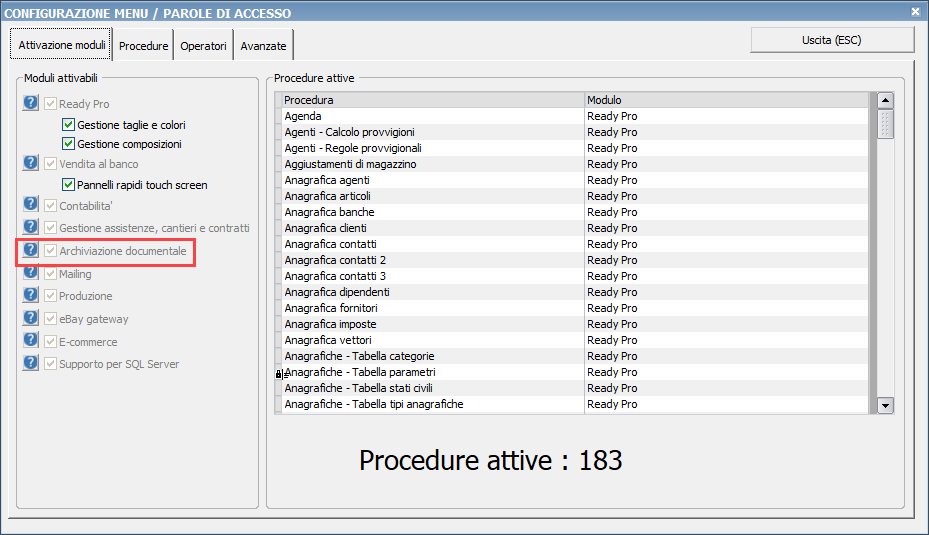Toggle eBay gateway checkbox
The height and width of the screenshot is (535, 929).
click(50, 319)
